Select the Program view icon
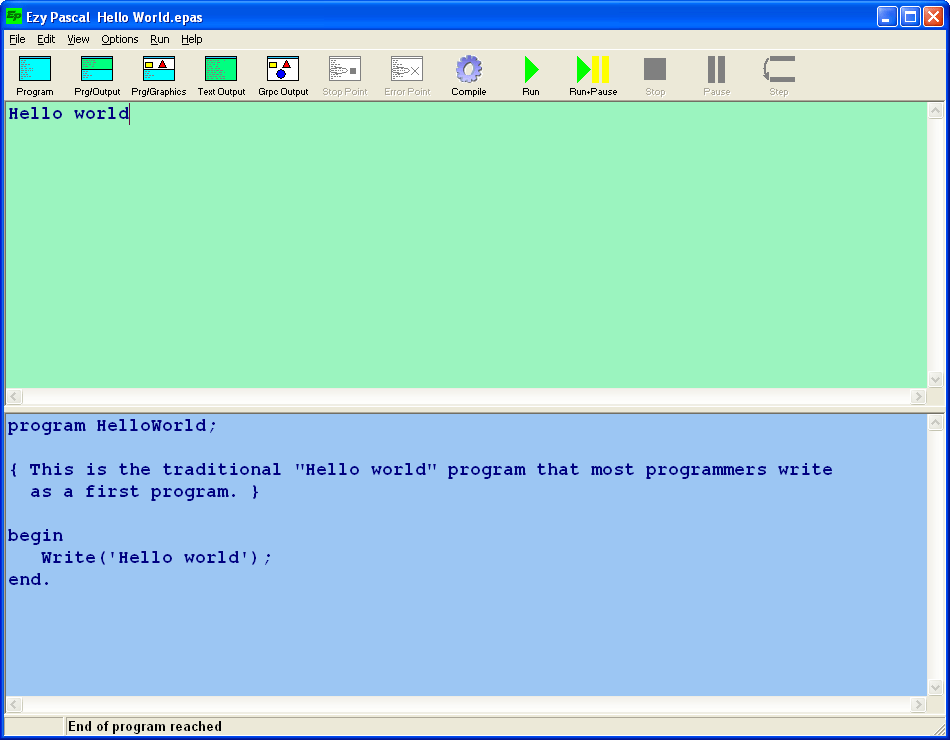This screenshot has width=950, height=740. click(x=34, y=68)
